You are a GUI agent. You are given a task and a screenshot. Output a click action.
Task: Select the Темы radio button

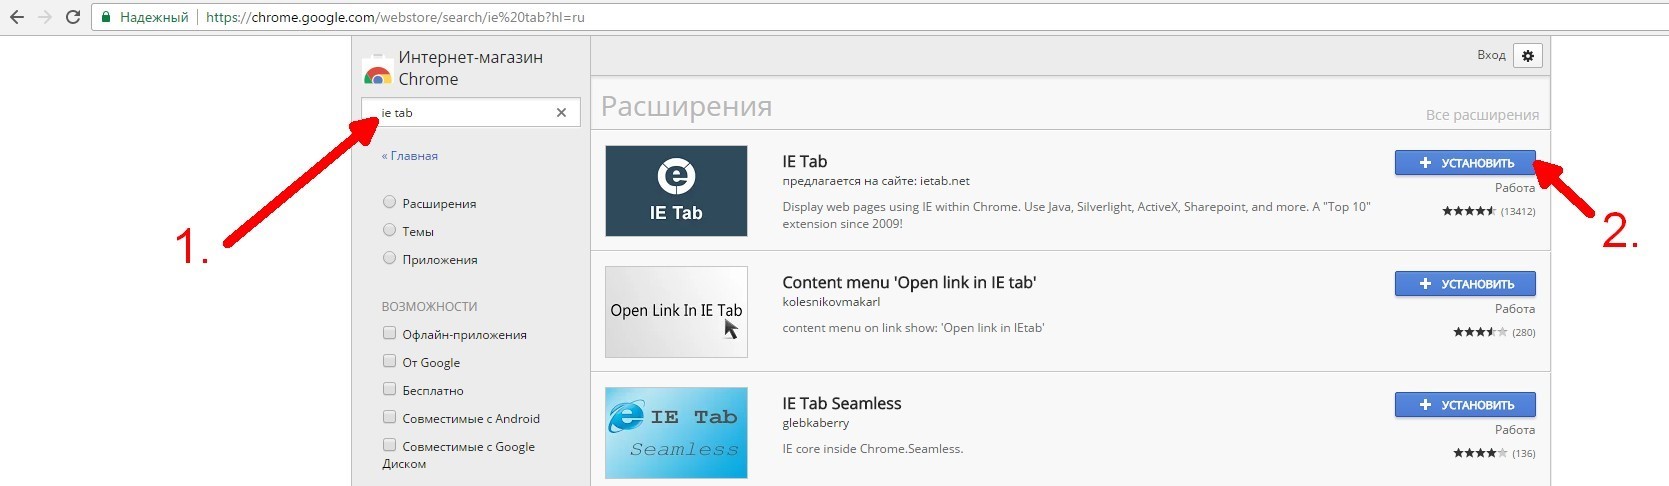point(390,230)
